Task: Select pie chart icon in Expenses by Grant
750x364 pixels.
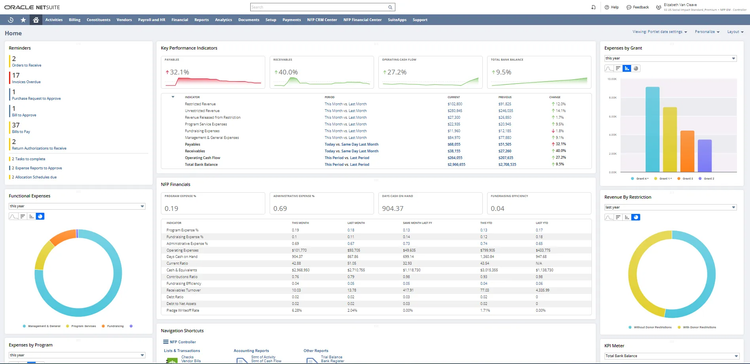Action: [636, 68]
